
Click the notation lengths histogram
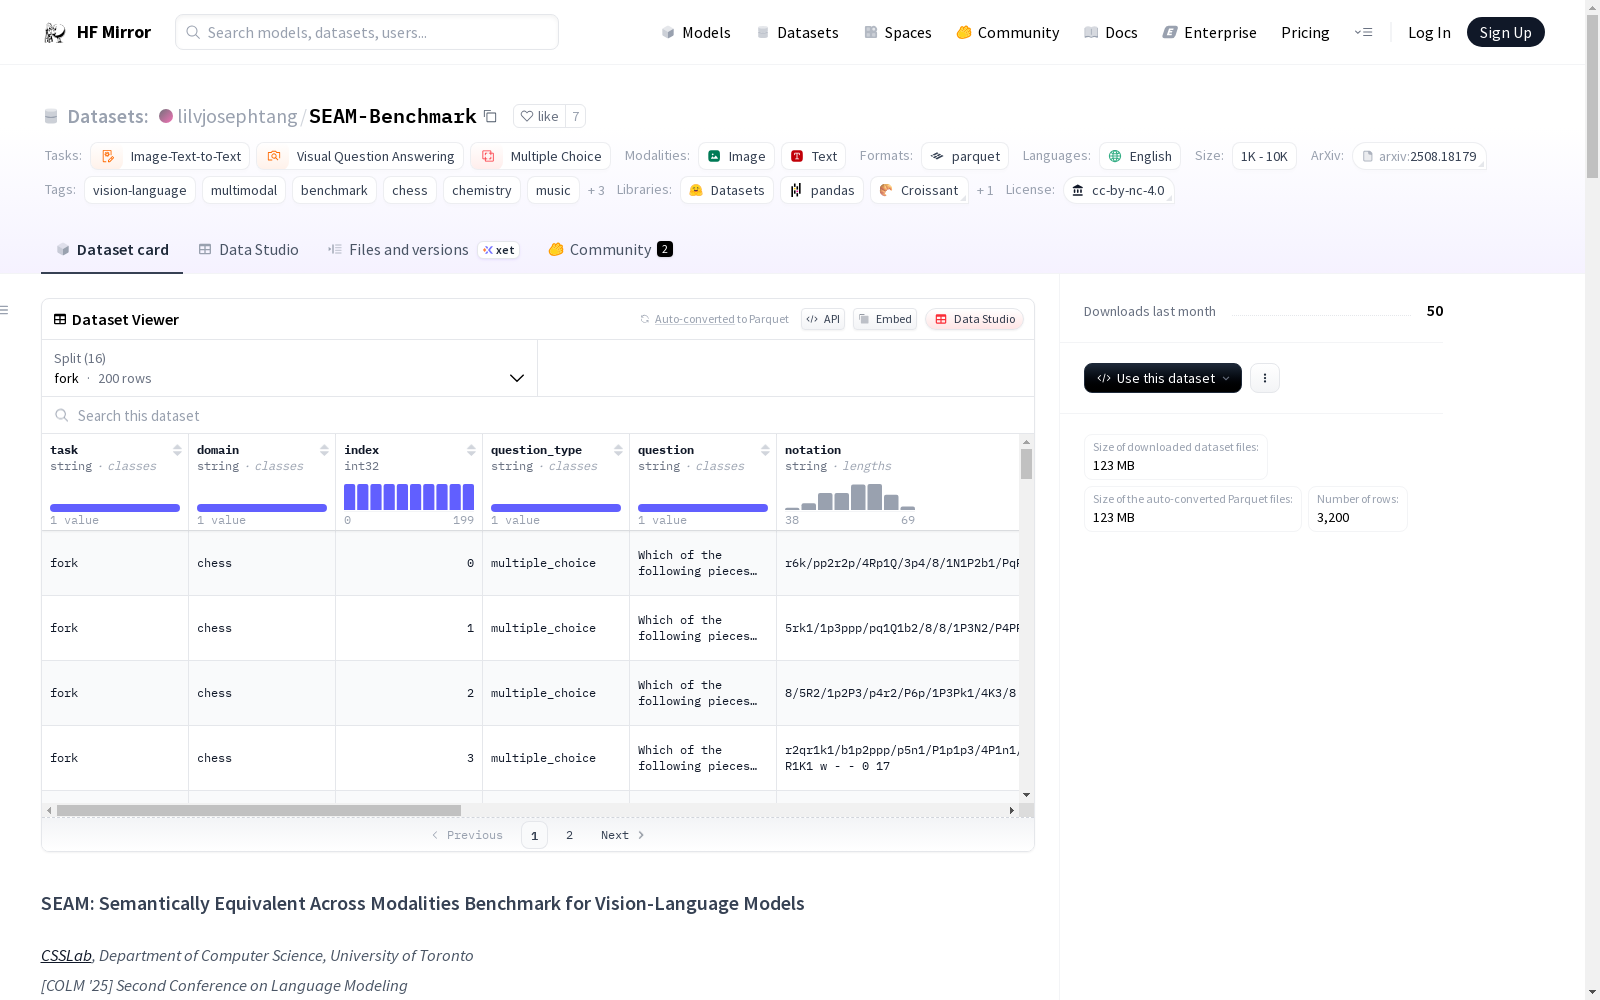(x=850, y=497)
